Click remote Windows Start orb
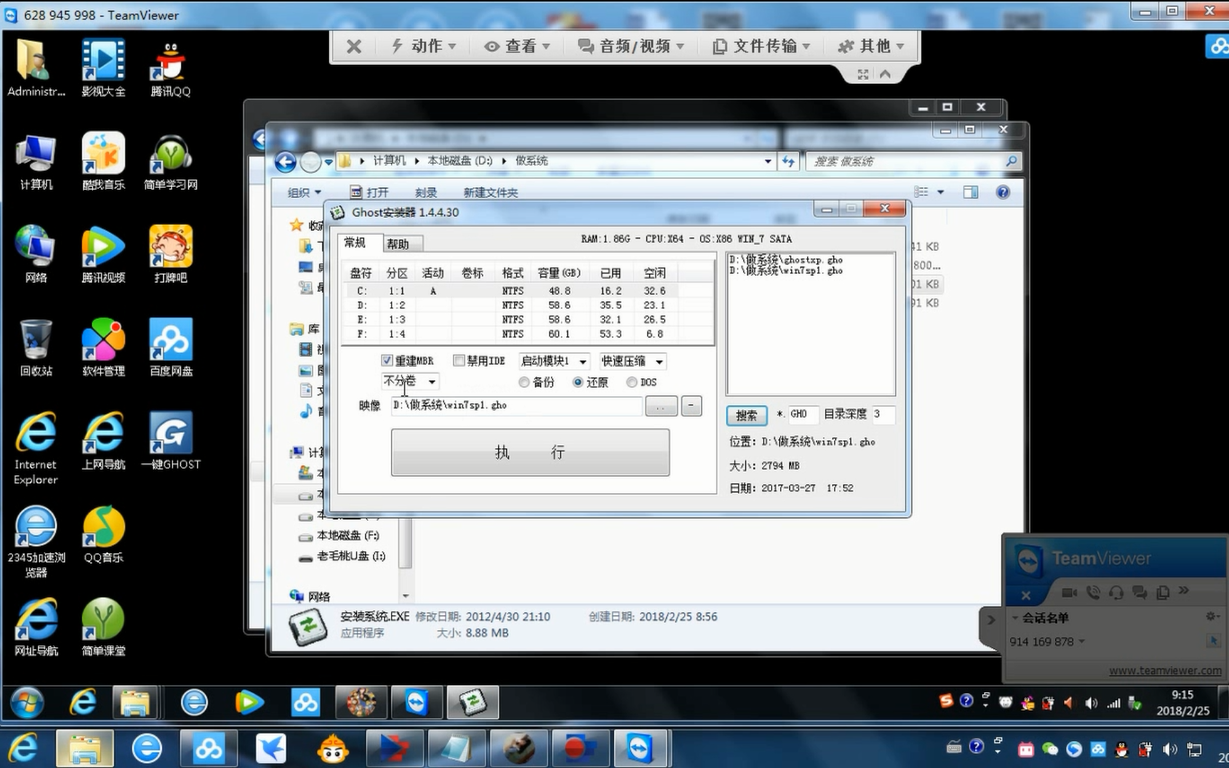Screen dimensions: 1229x768 [x=27, y=703]
